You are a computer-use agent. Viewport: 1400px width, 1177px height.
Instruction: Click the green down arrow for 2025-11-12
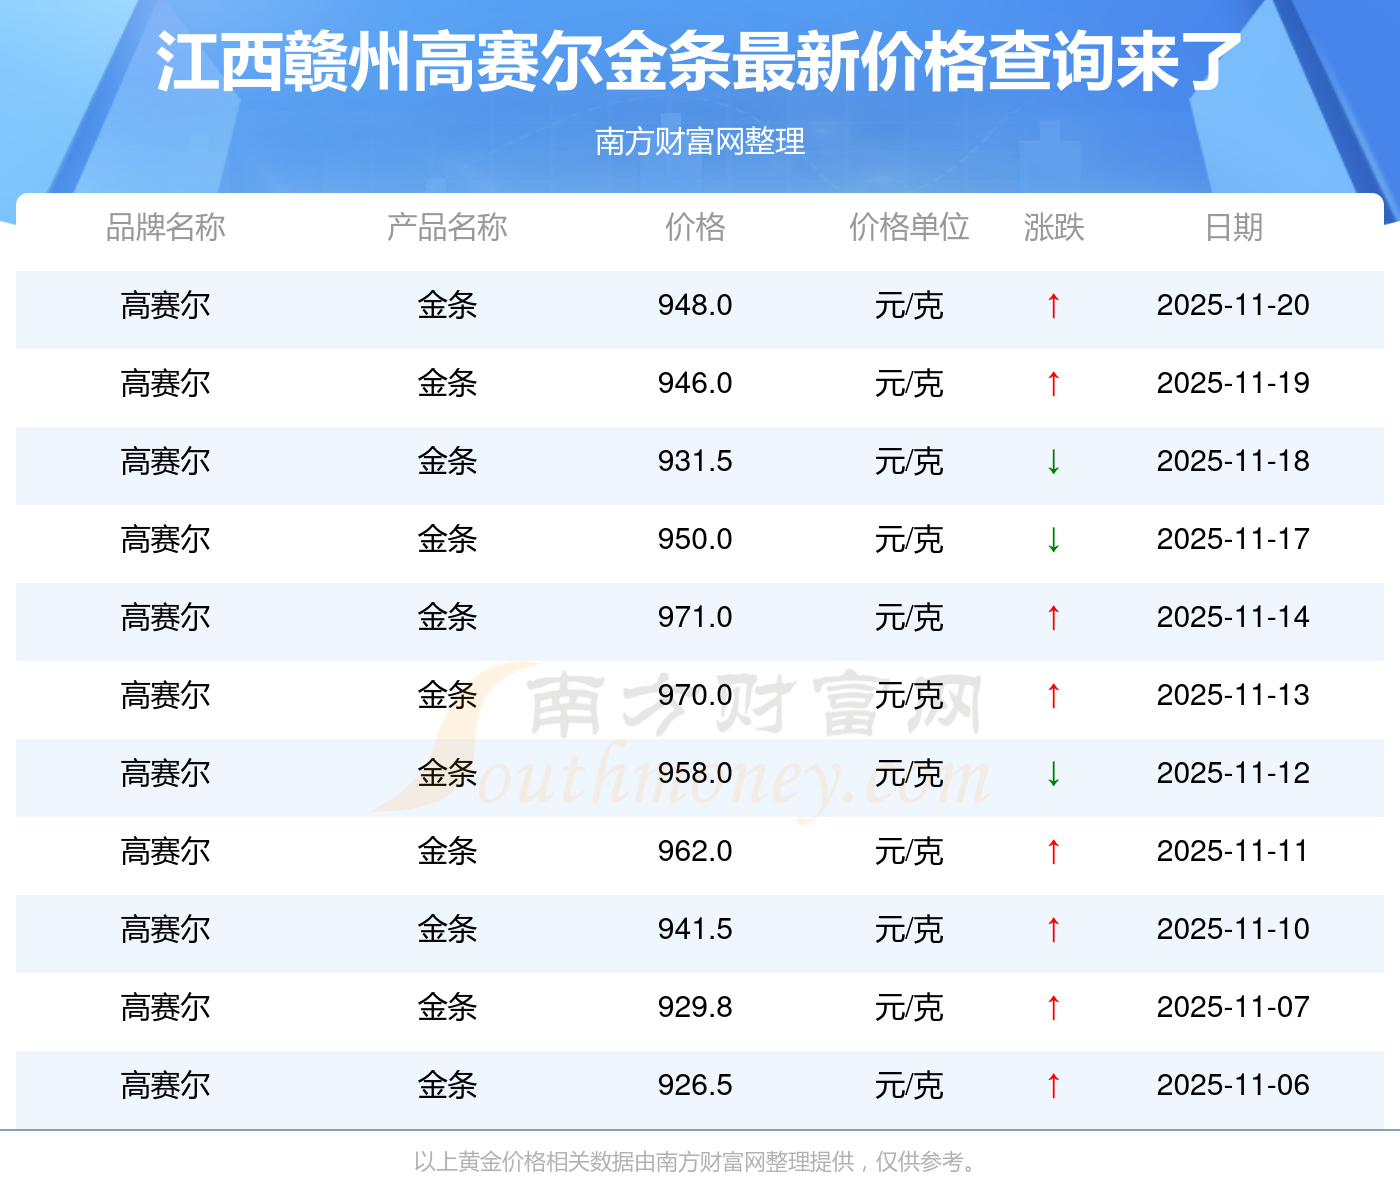coord(1053,773)
